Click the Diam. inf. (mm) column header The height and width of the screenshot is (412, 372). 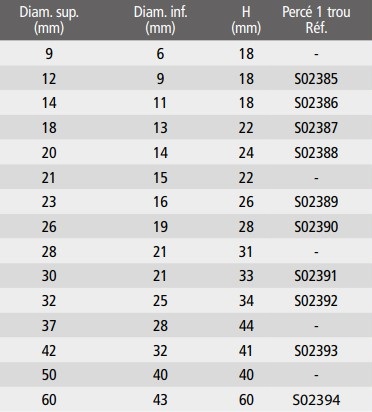160,20
